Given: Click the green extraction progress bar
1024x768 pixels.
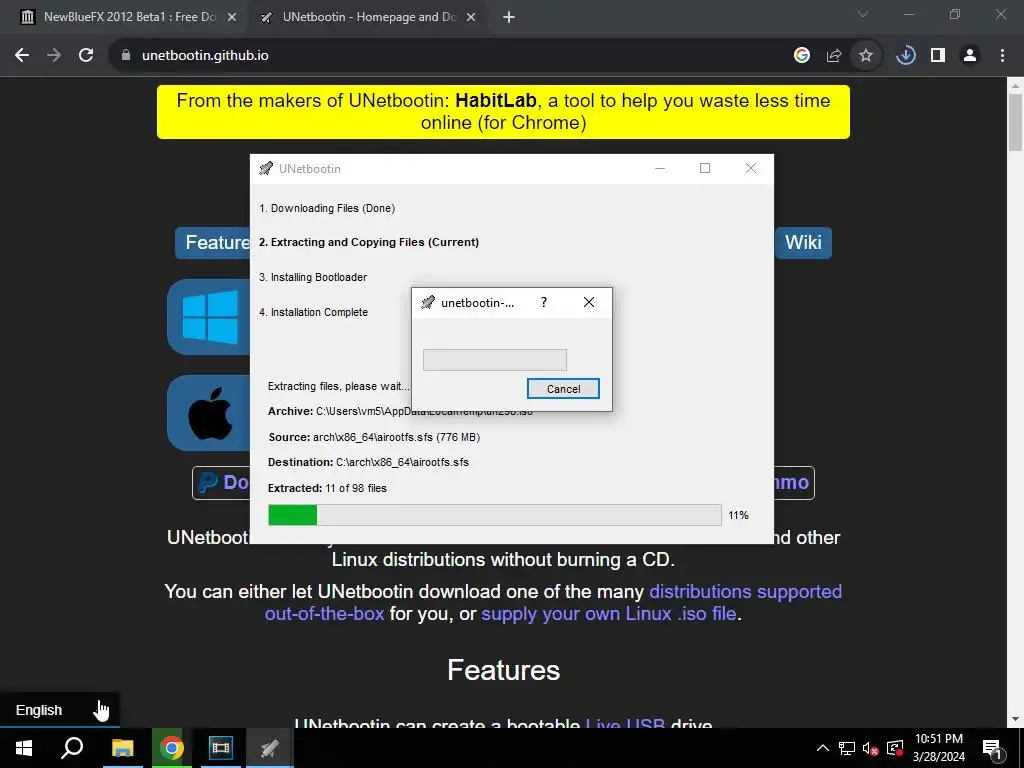Looking at the screenshot, I should [x=494, y=515].
